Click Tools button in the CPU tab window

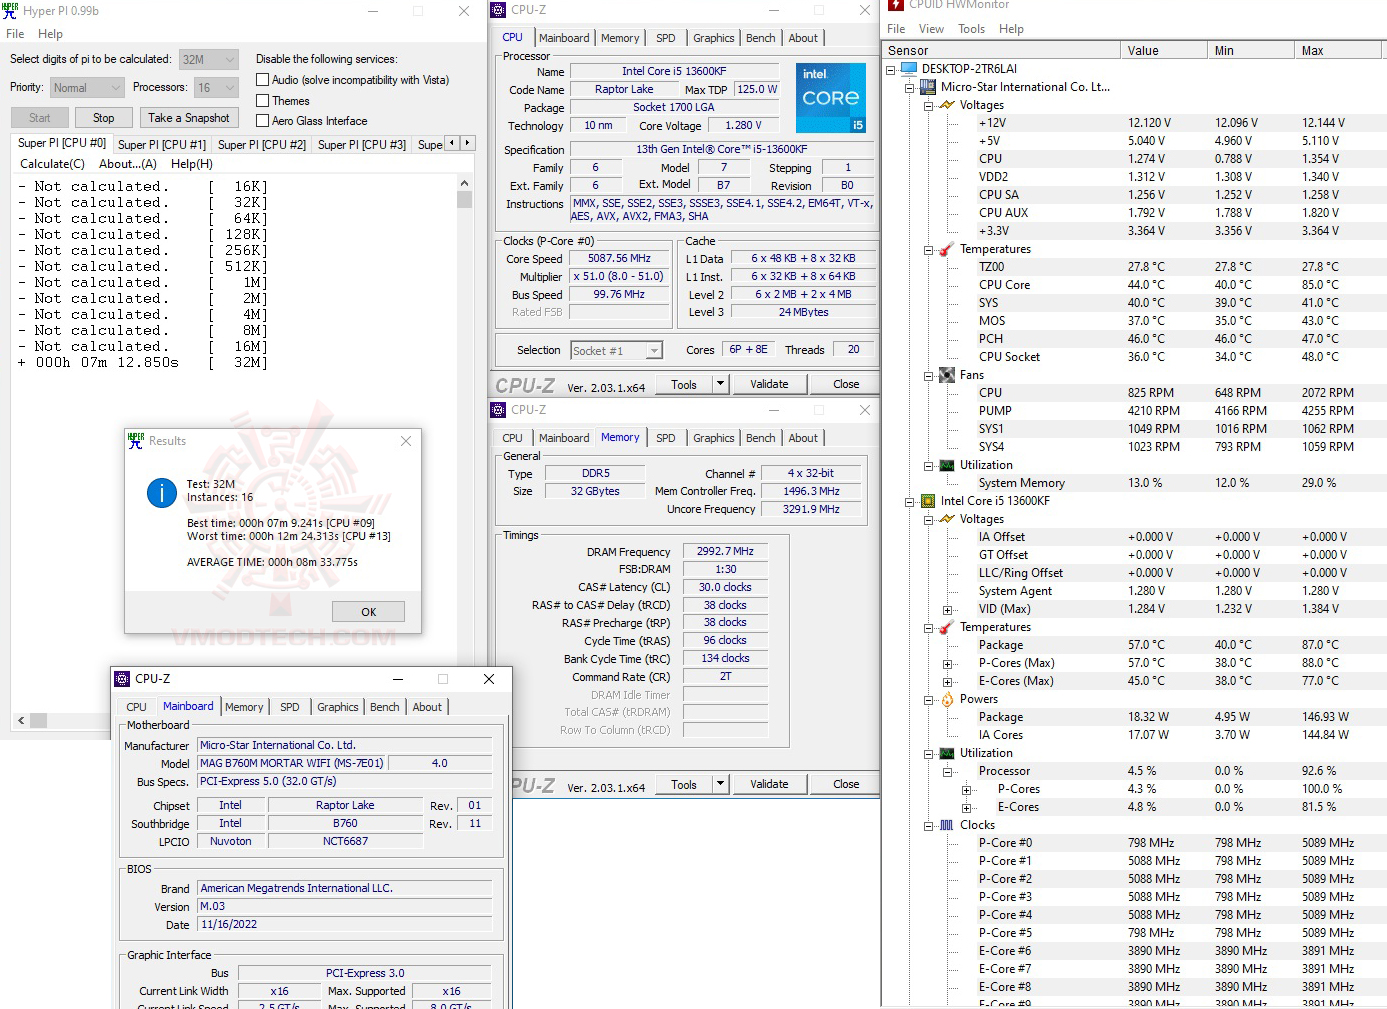[x=684, y=384]
